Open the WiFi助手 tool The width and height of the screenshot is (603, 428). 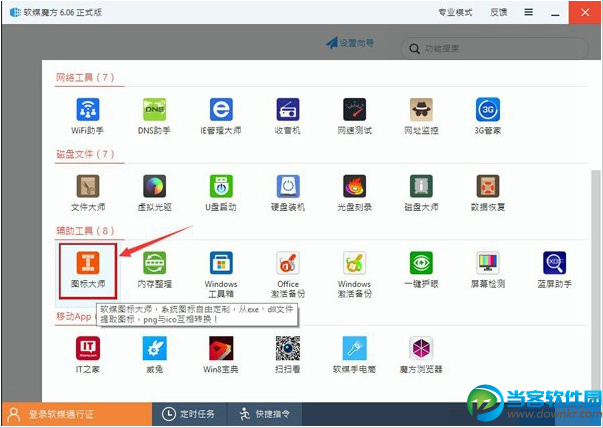(x=88, y=116)
